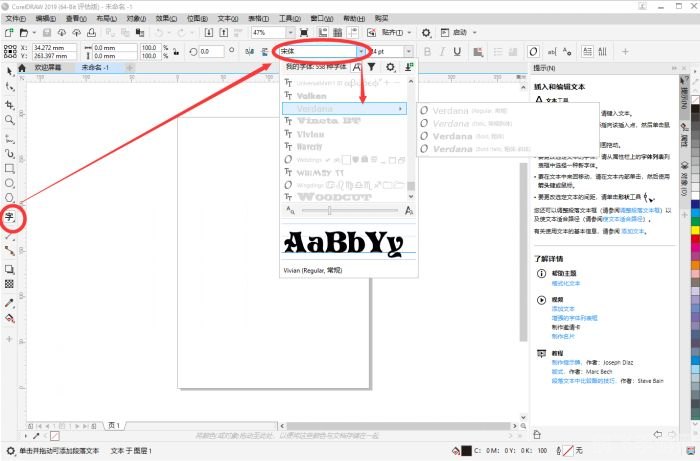Select the Crop tool in the toolbox
The width and height of the screenshot is (700, 461).
pos(9,103)
